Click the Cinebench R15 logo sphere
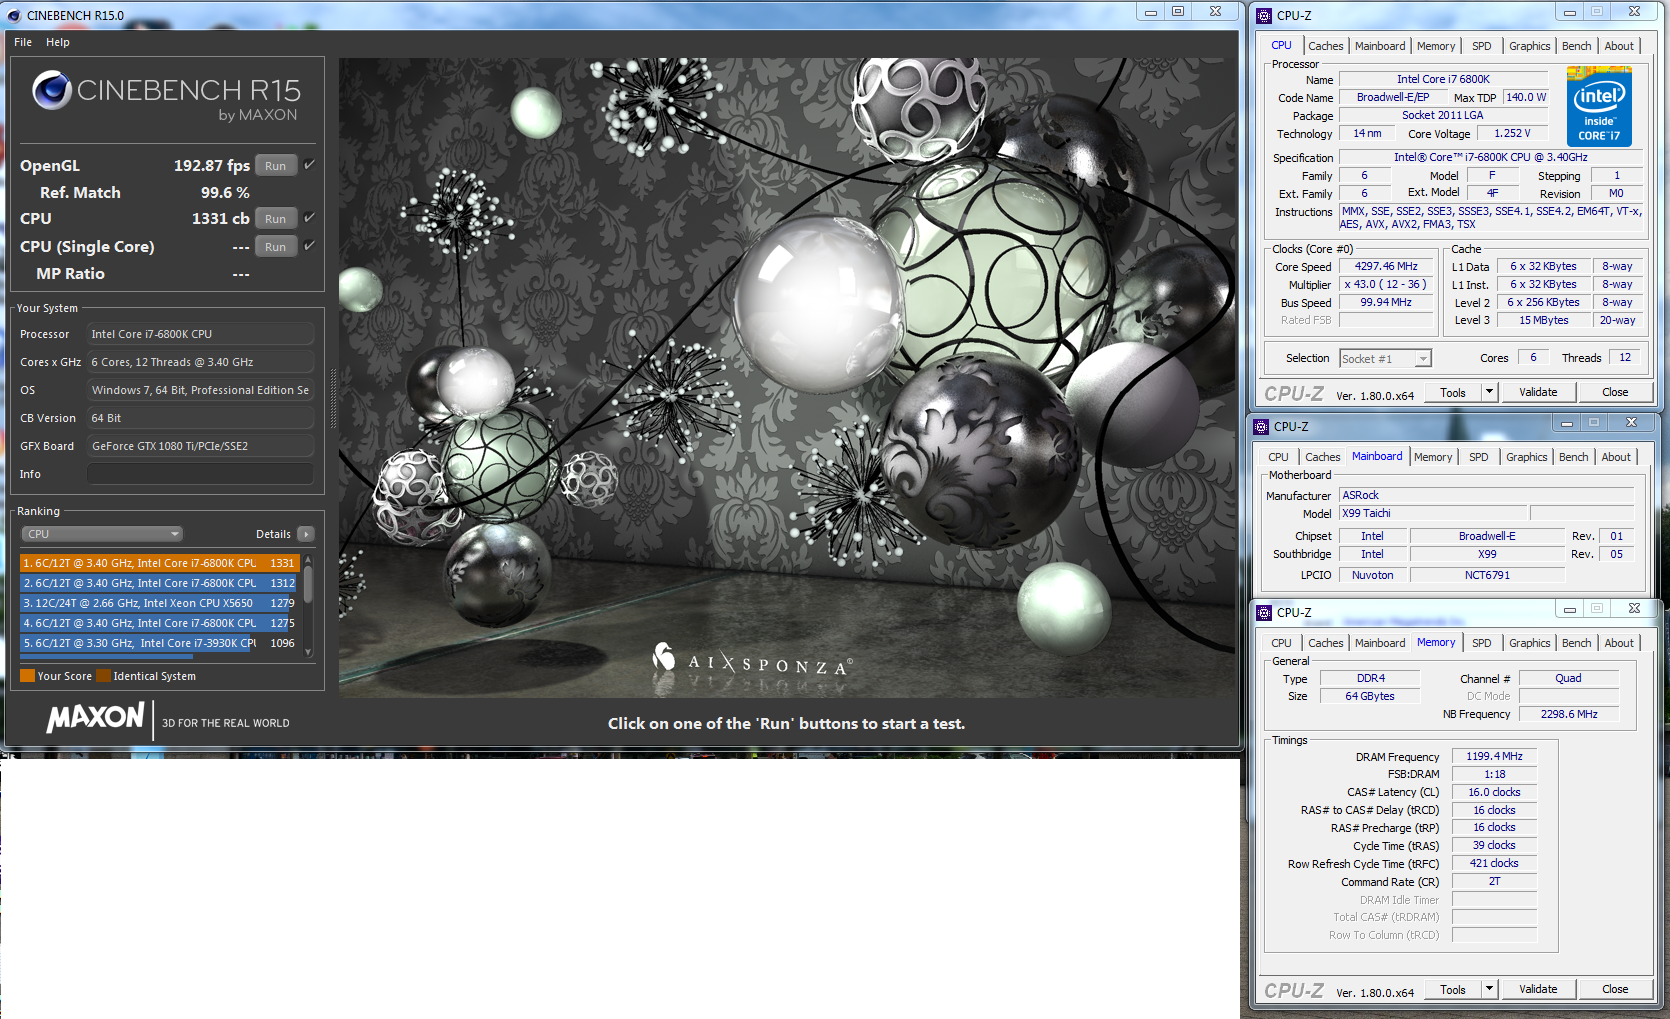 (x=51, y=91)
